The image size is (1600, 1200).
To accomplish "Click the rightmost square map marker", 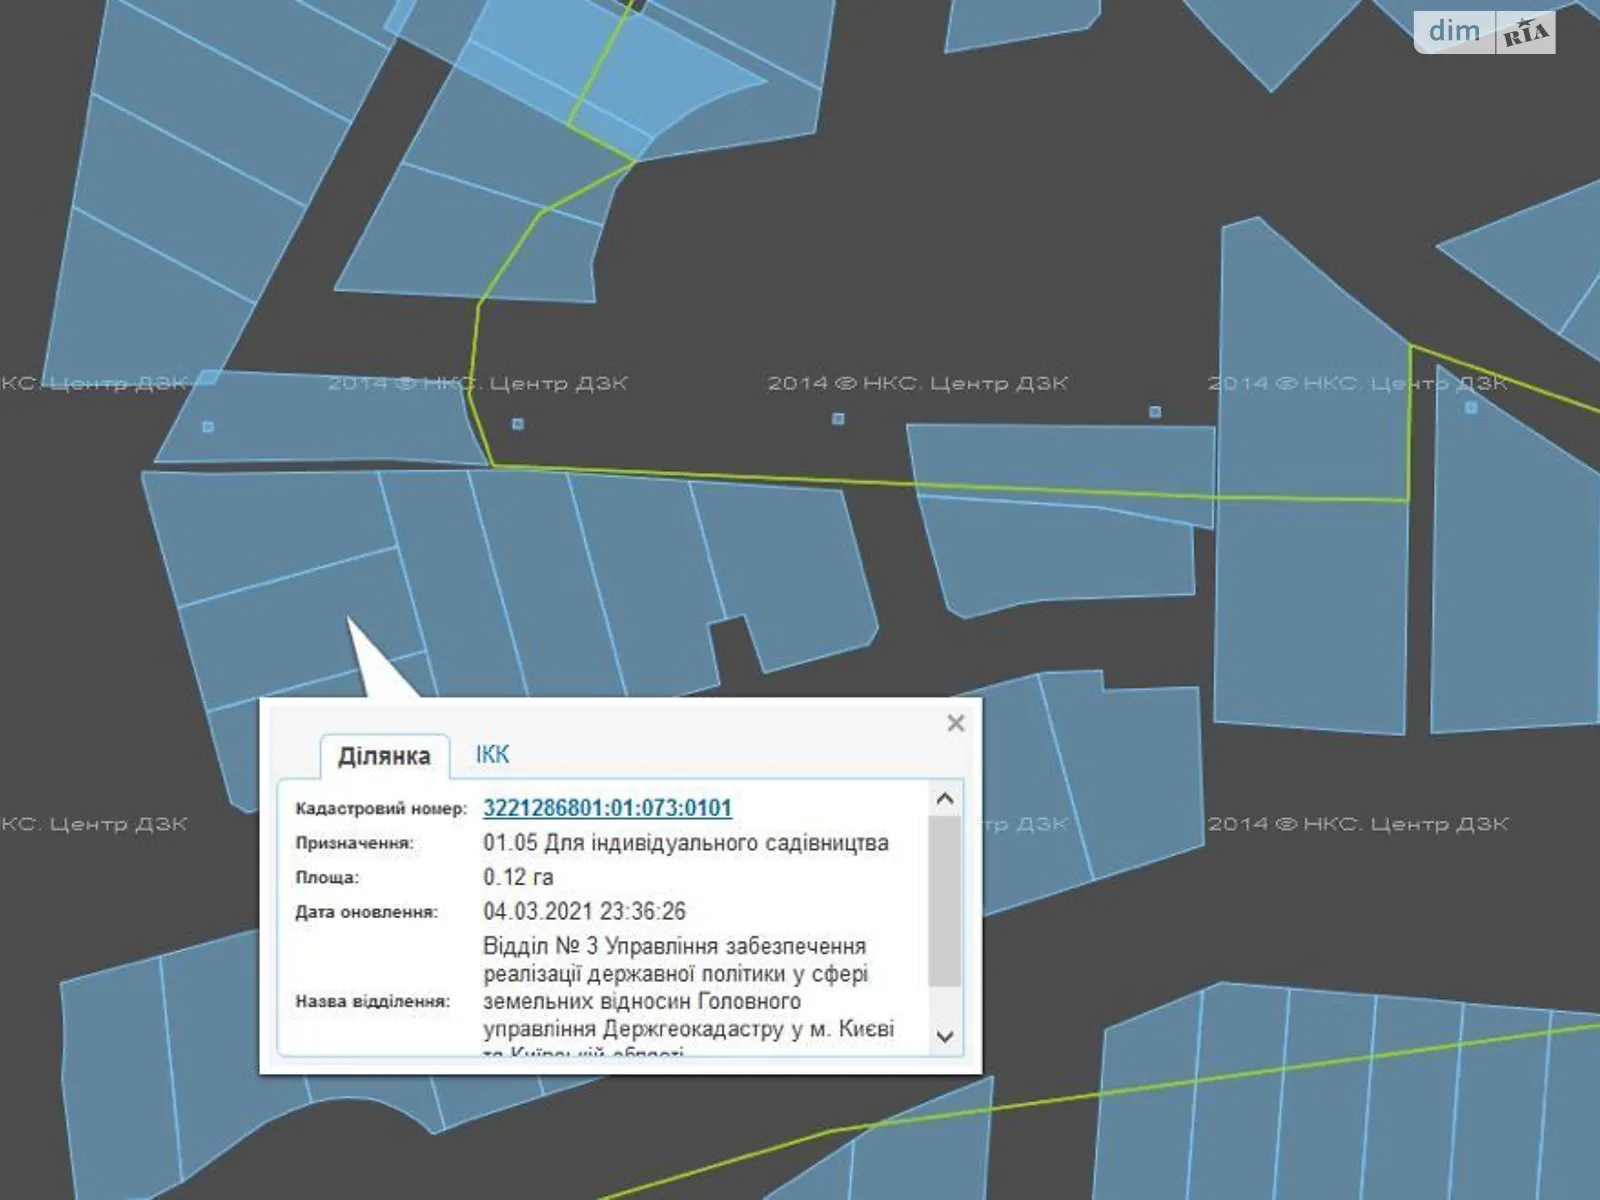I will [x=1470, y=408].
